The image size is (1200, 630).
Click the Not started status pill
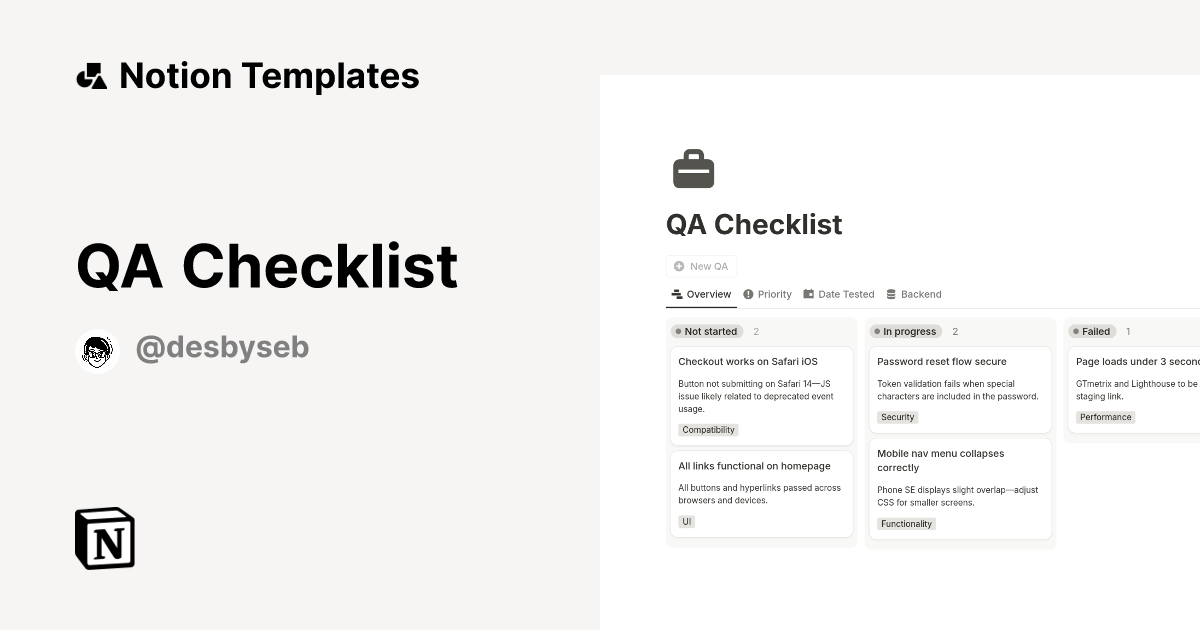point(706,331)
